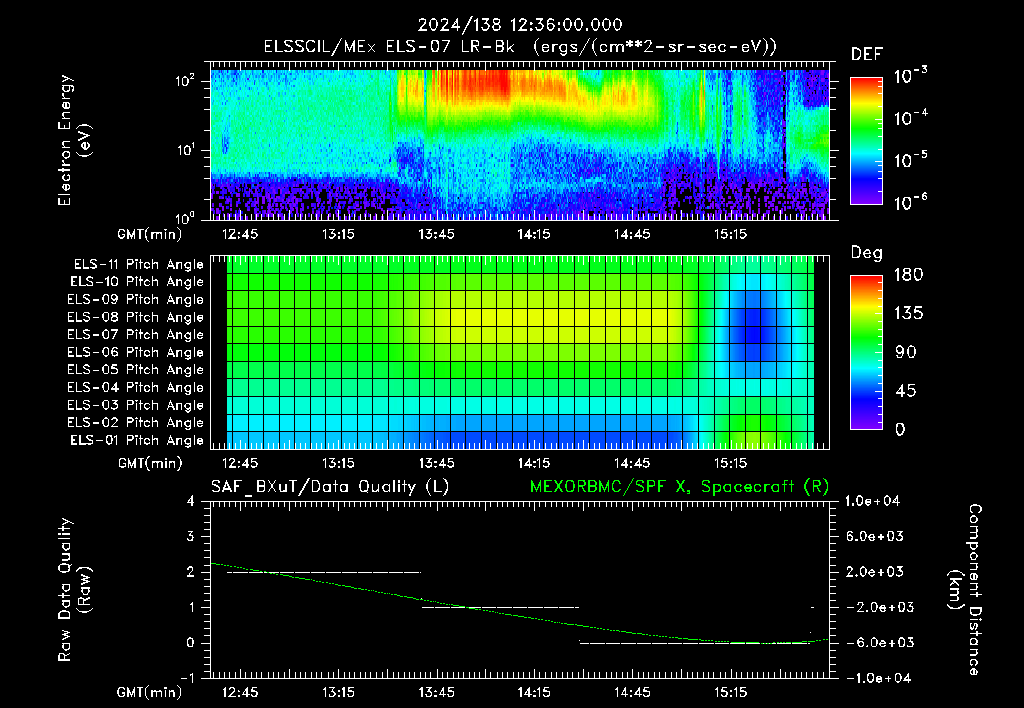The height and width of the screenshot is (708, 1024).
Task: Select the ELS-11 Pitch Angle row label
Action: pyautogui.click(x=138, y=265)
